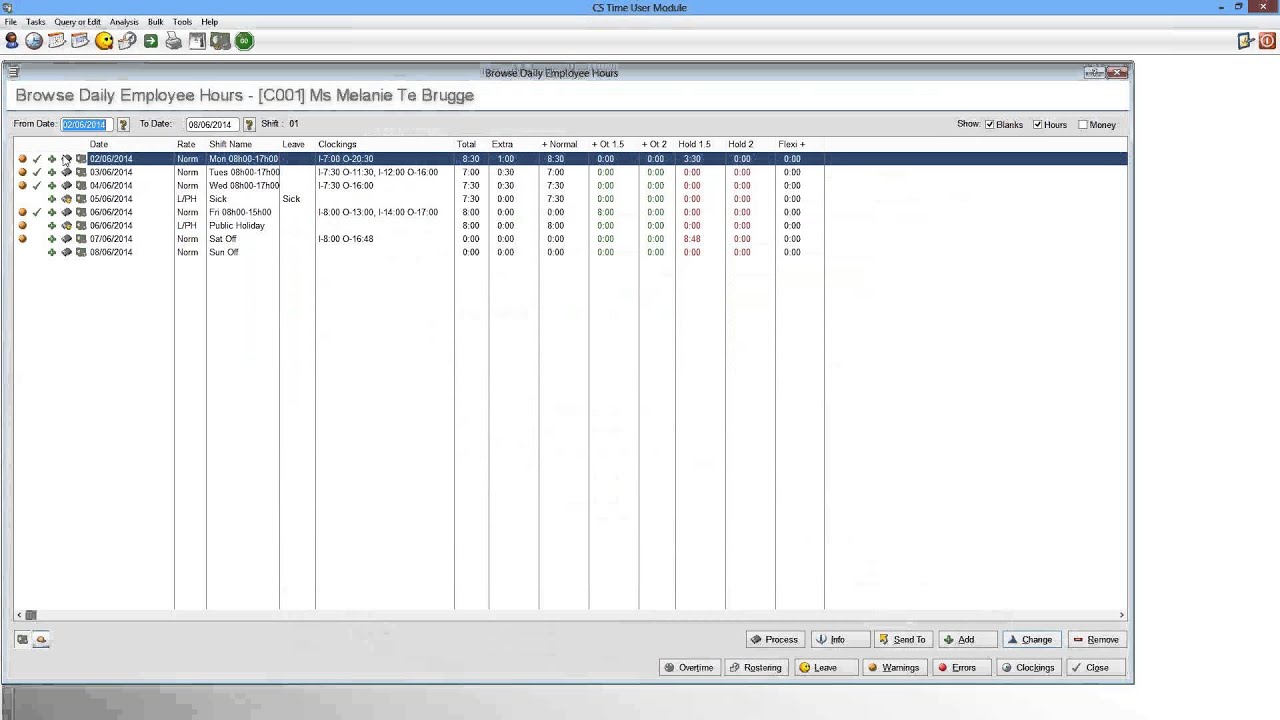The image size is (1280, 720).
Task: Select the 'Wed 08h00-17h00' shift cell
Action: coord(244,185)
